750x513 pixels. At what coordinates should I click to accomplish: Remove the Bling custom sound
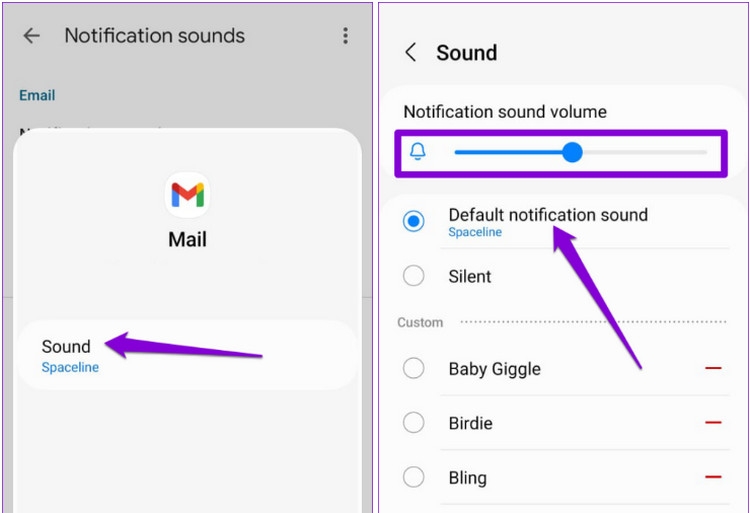coord(713,477)
